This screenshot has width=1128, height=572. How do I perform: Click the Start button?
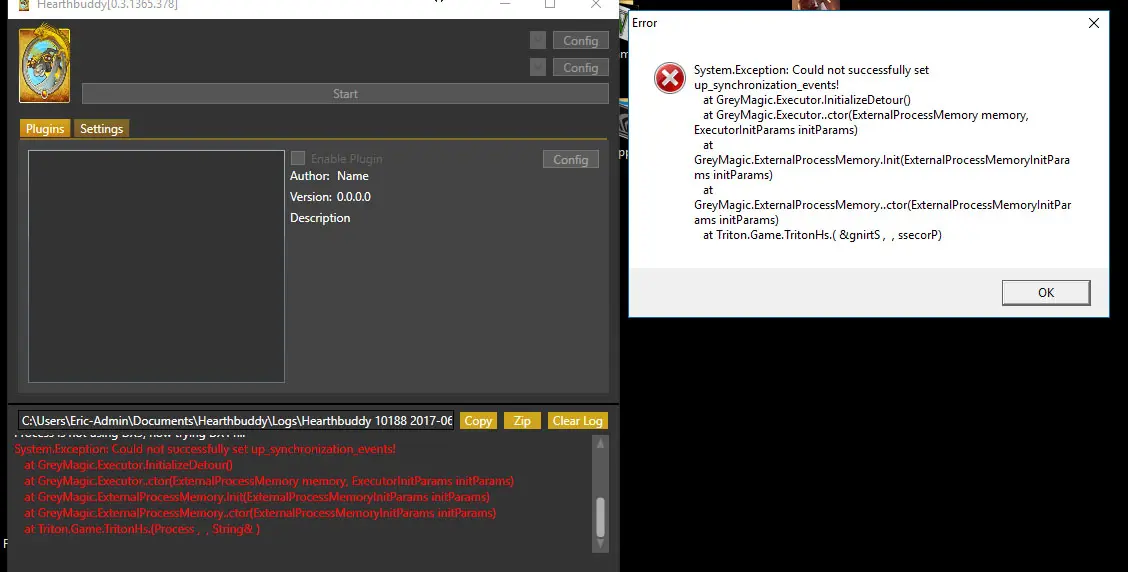(x=345, y=94)
